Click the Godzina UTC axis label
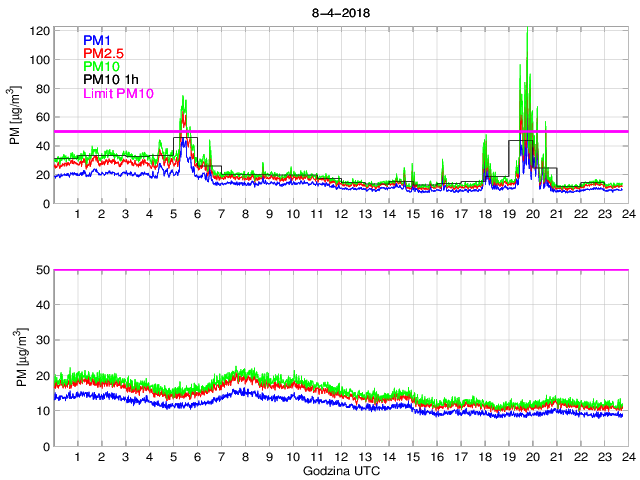Viewport: 640px width, 480px height. [339, 470]
